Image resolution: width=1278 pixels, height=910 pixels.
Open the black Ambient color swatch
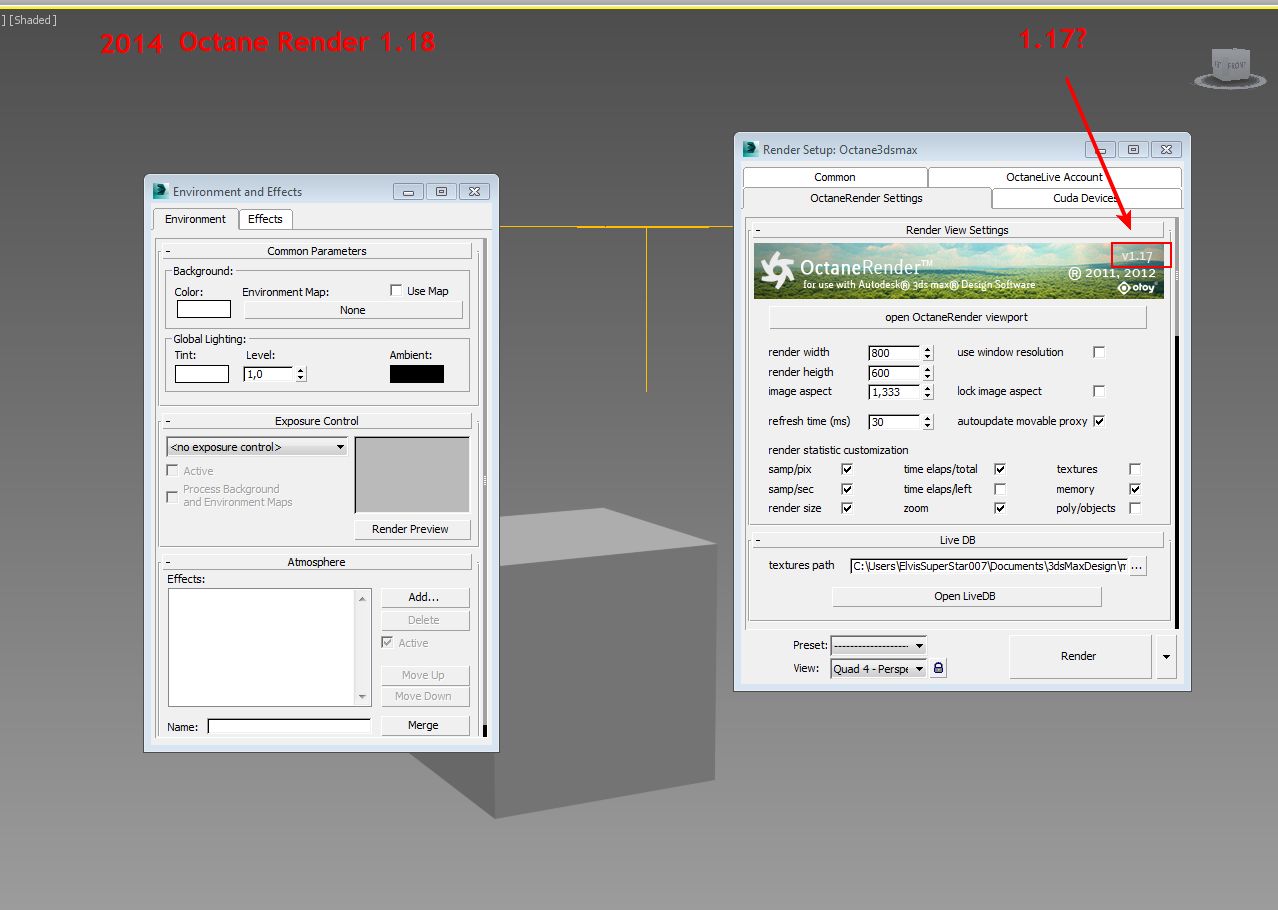click(417, 374)
